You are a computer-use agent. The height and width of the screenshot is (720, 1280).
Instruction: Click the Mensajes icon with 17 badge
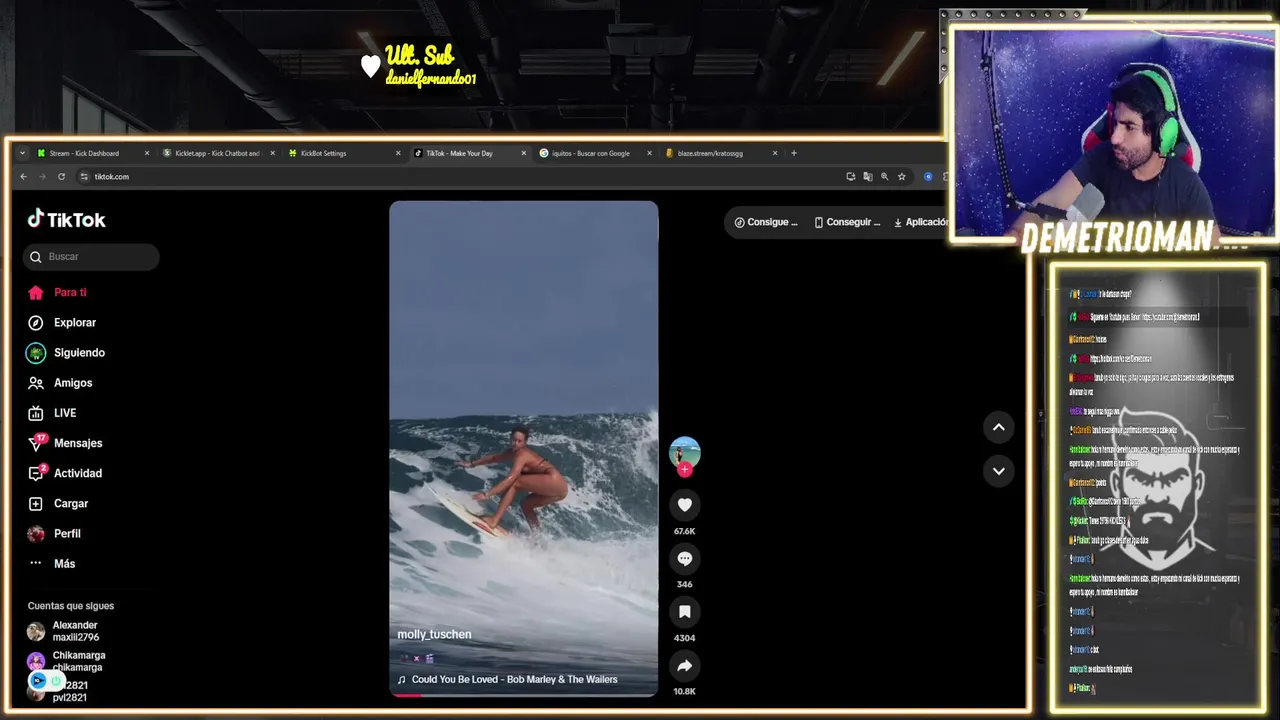(37, 442)
